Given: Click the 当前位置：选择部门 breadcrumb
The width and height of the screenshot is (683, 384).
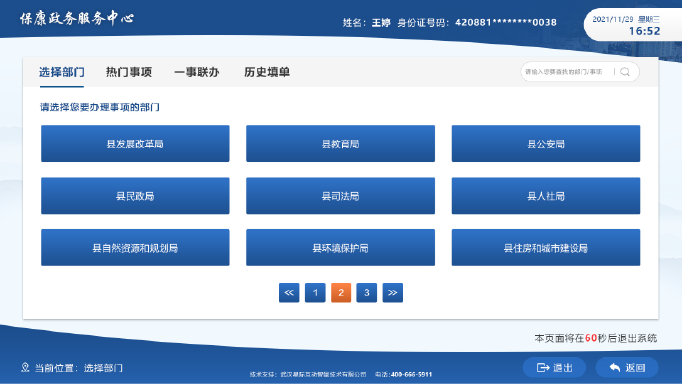Looking at the screenshot, I should pyautogui.click(x=78, y=368).
